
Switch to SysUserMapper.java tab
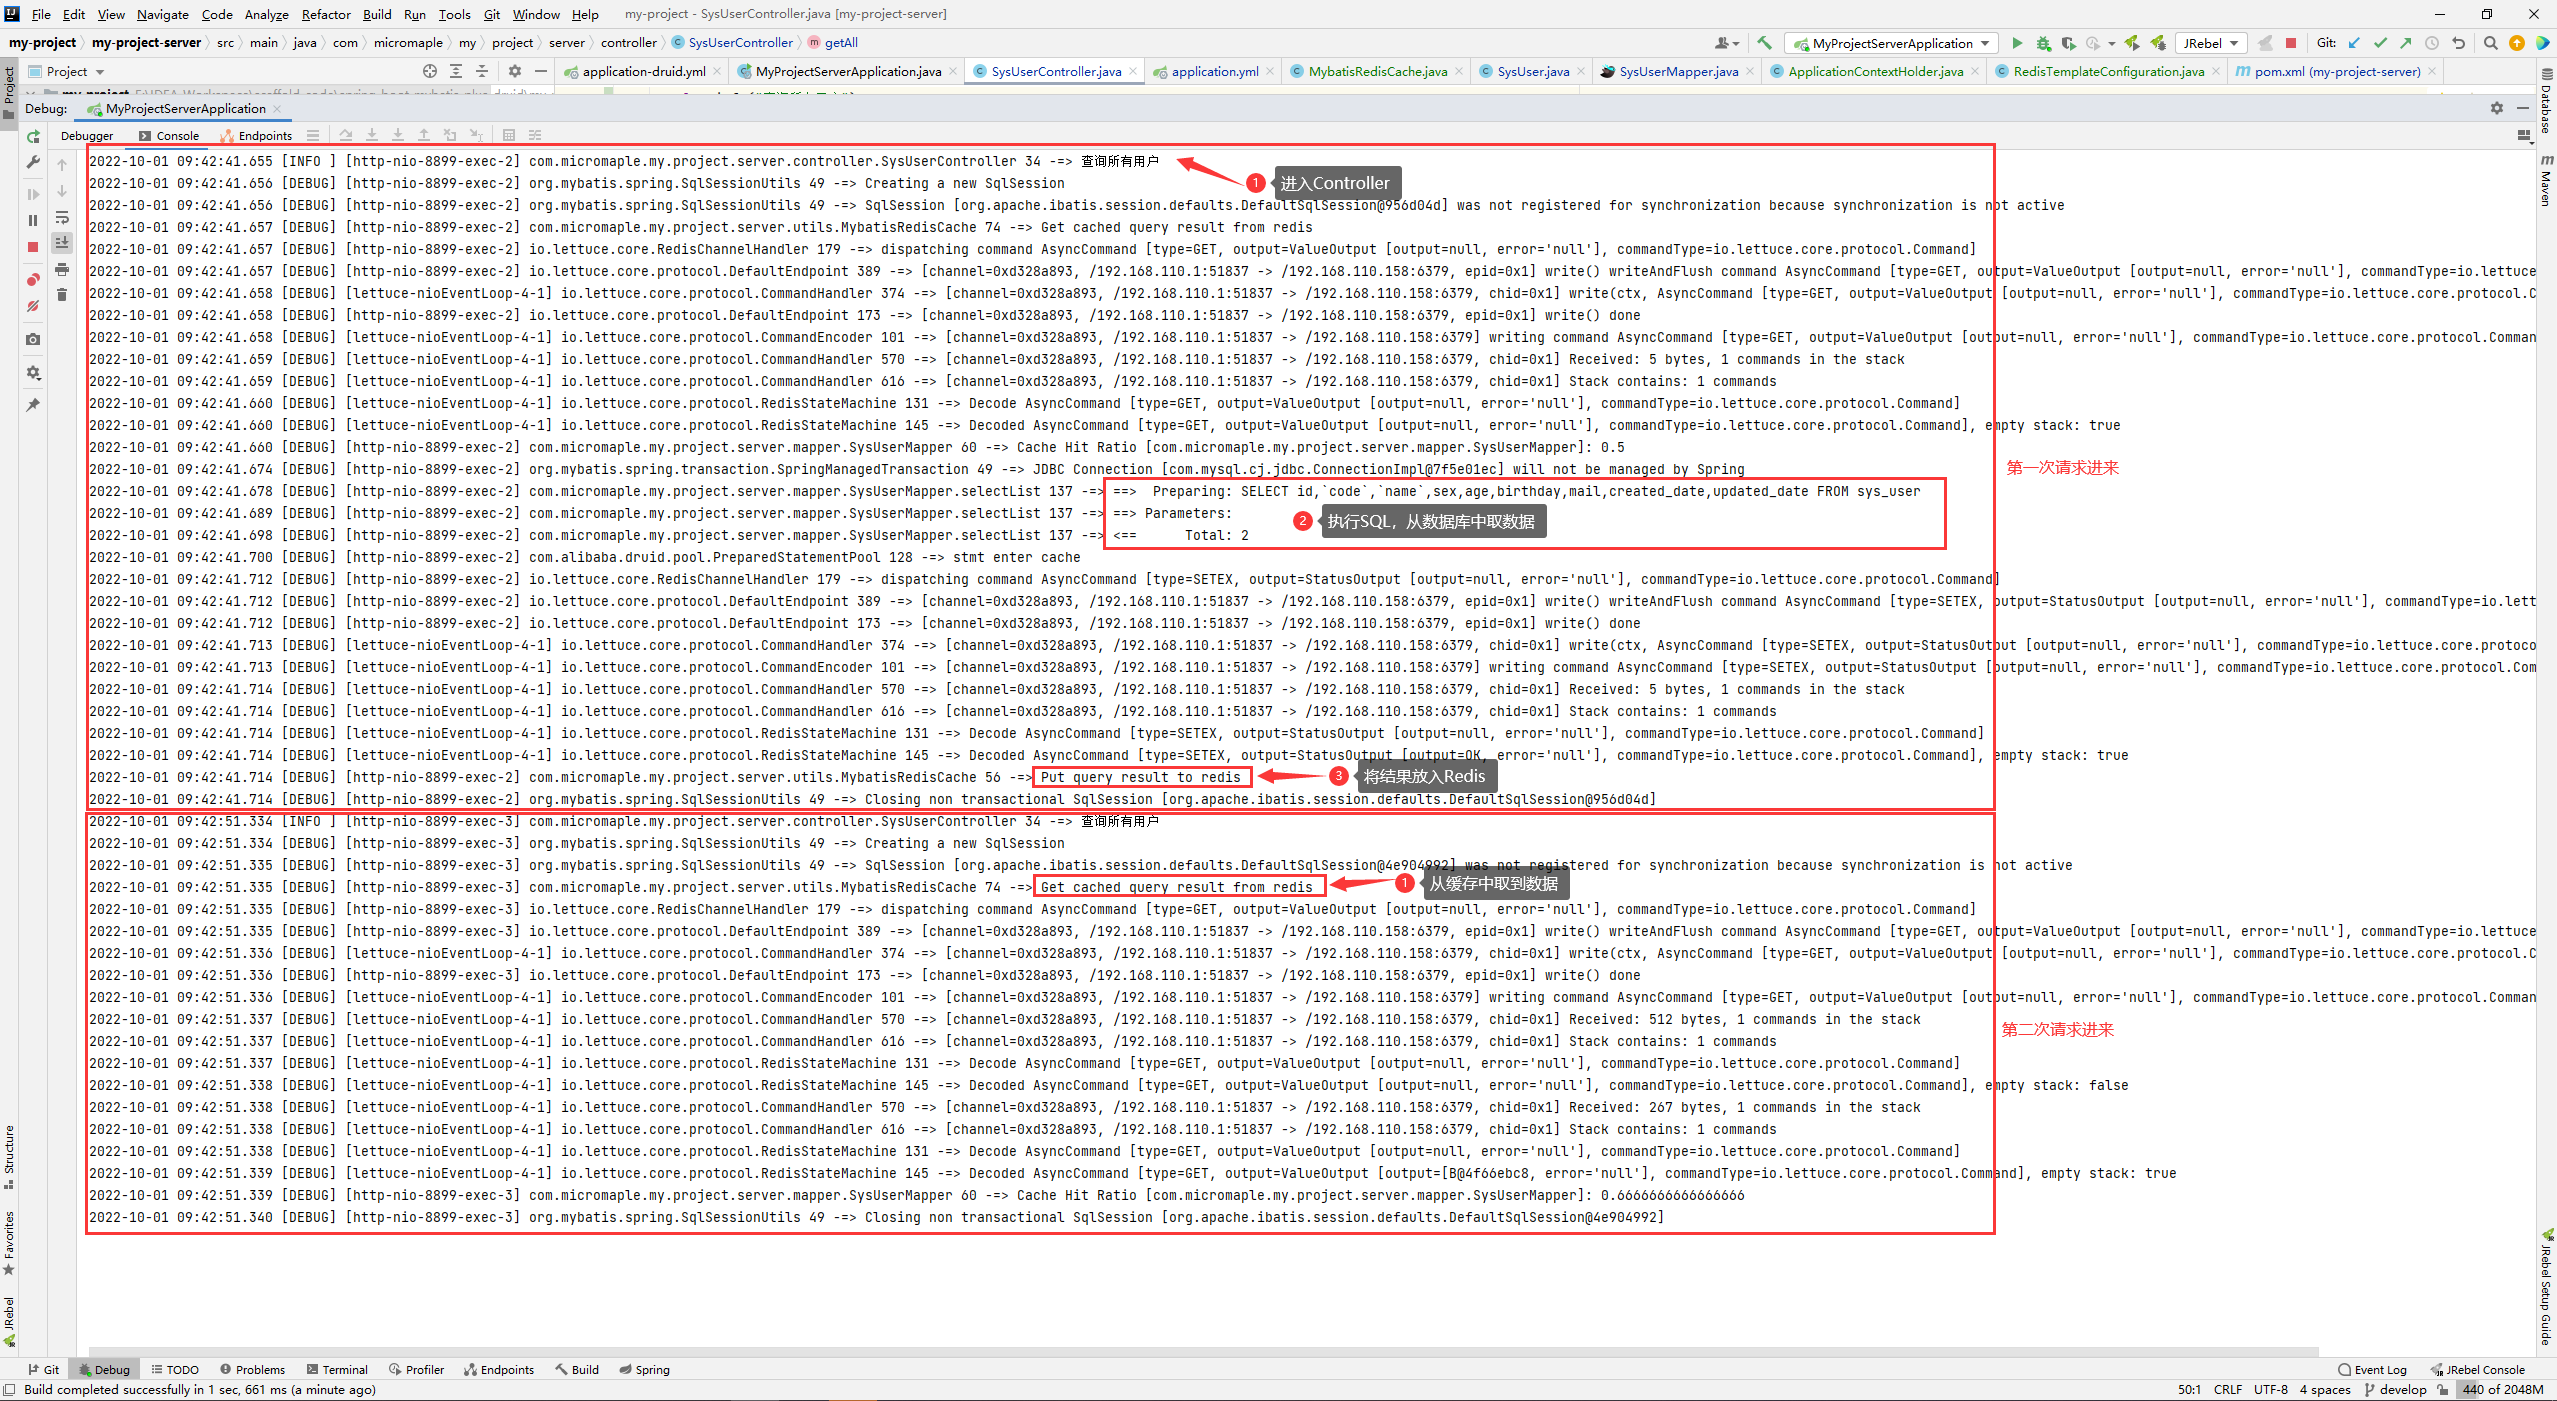[1678, 71]
